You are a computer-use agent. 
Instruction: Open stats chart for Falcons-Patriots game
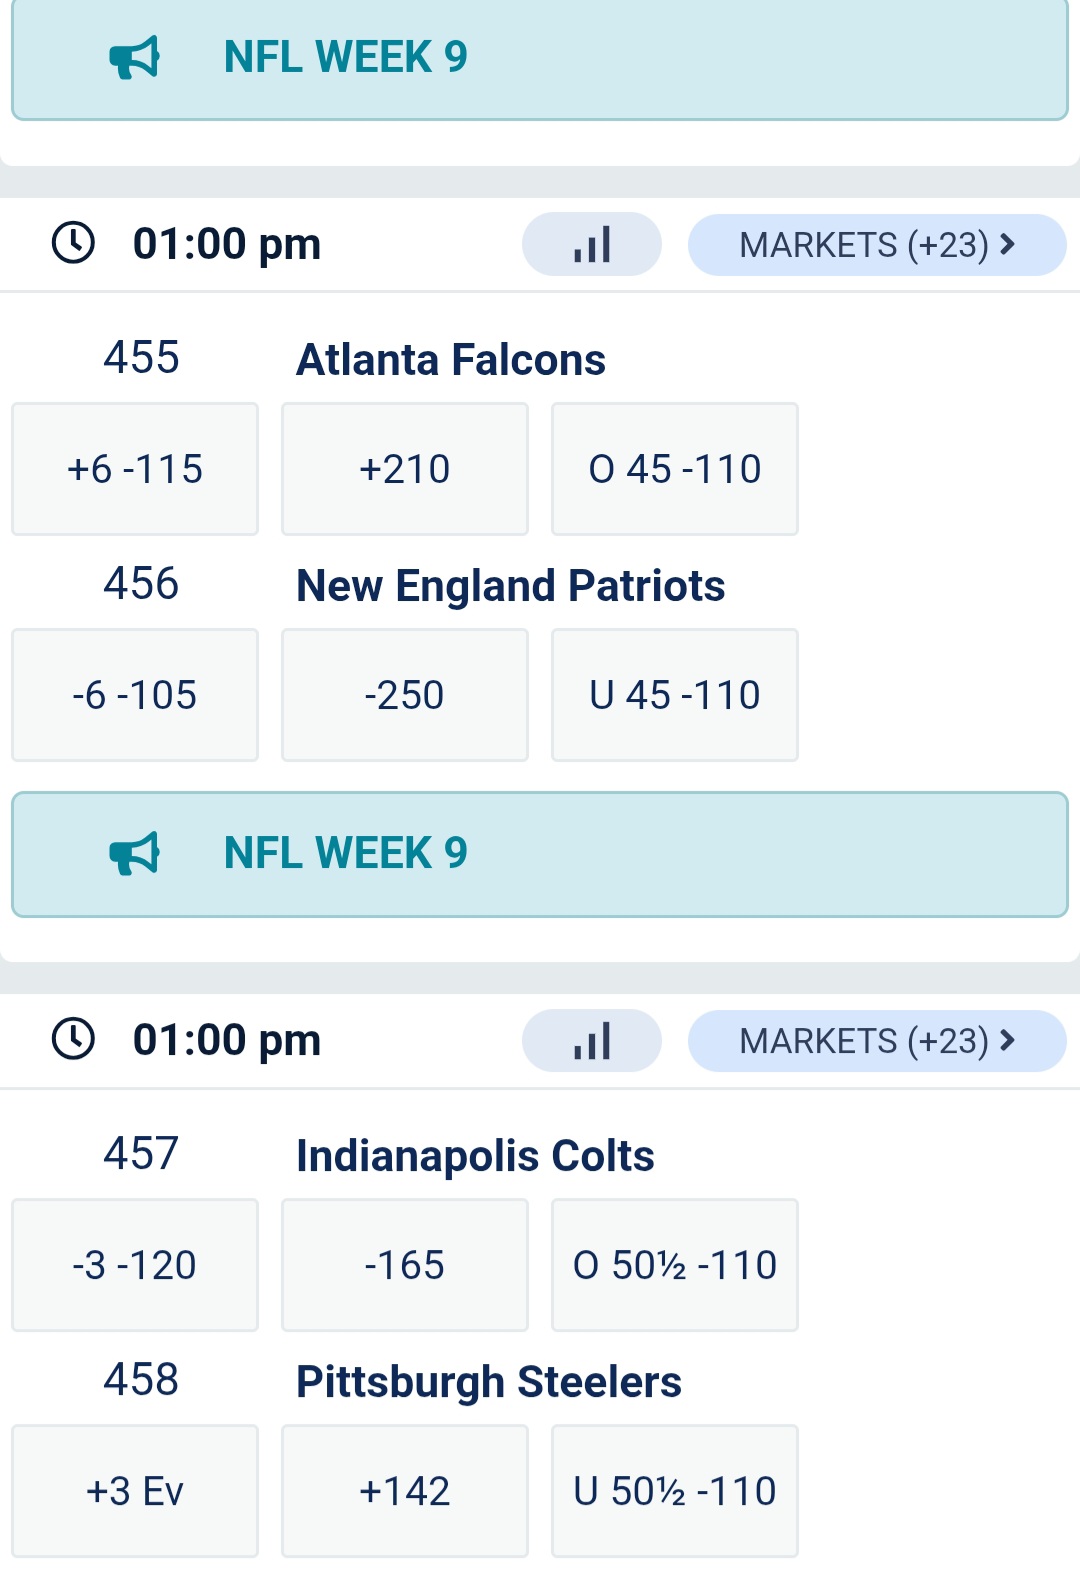pos(591,244)
